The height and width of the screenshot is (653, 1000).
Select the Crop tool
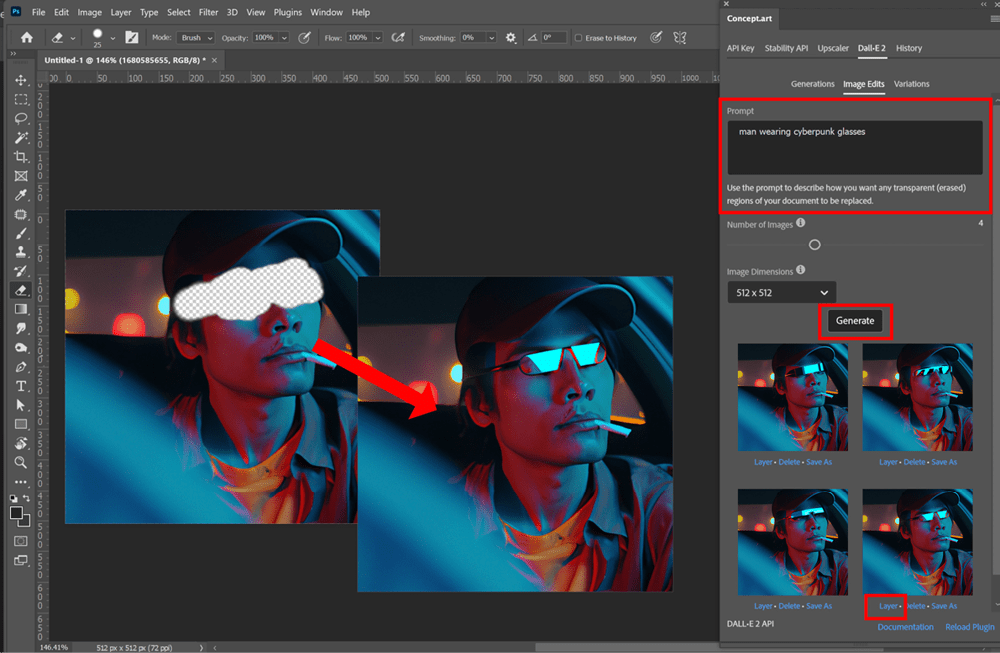21,157
